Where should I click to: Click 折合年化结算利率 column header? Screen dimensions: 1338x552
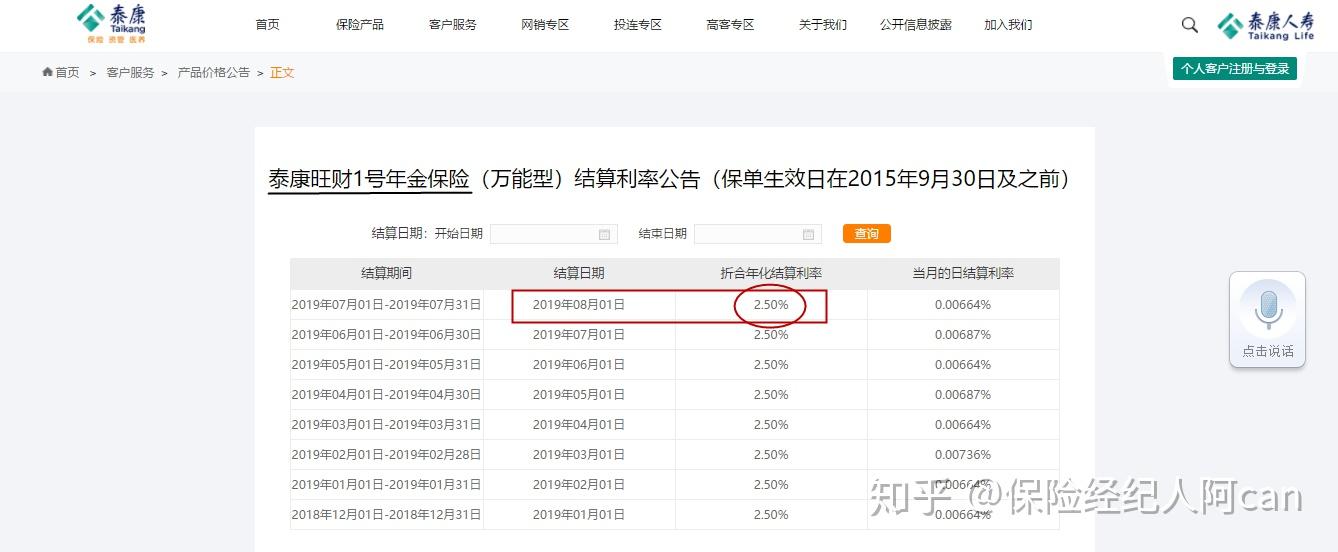coord(771,273)
